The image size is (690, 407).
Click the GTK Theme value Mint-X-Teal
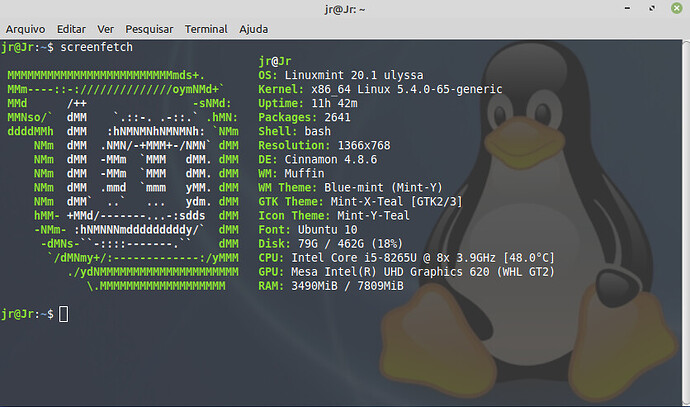click(x=367, y=202)
